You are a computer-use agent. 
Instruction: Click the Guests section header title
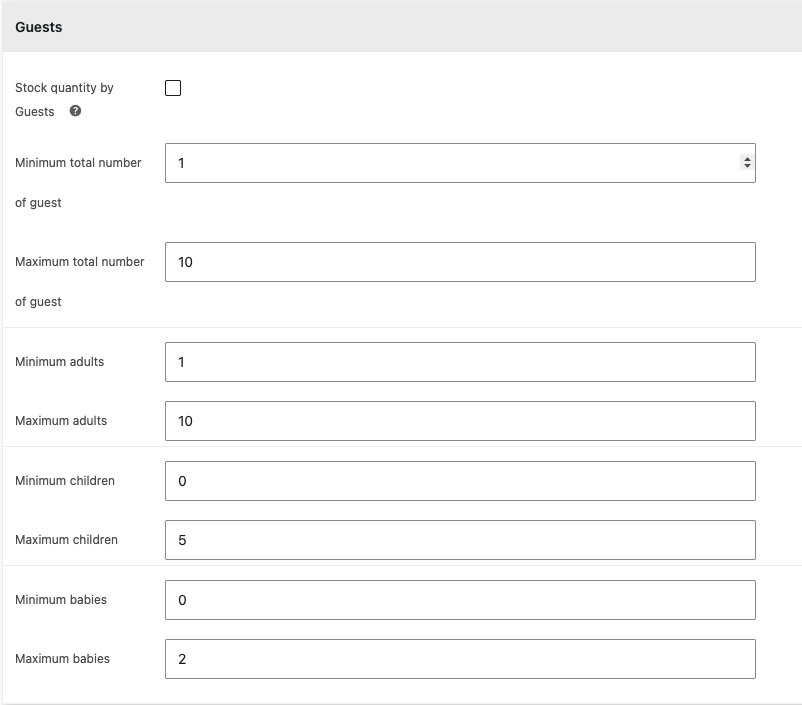pos(39,27)
